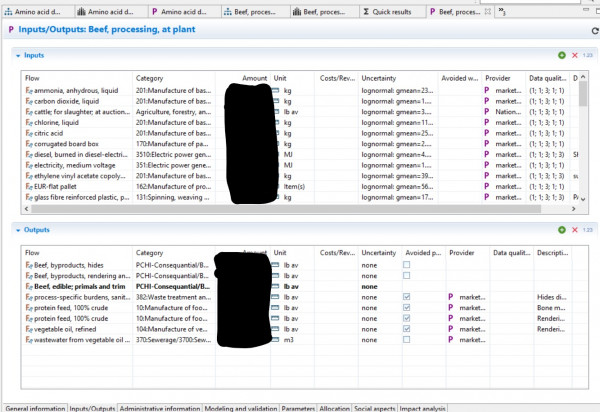Click green add button in Outputs section
The width and height of the screenshot is (600, 412).
561,230
